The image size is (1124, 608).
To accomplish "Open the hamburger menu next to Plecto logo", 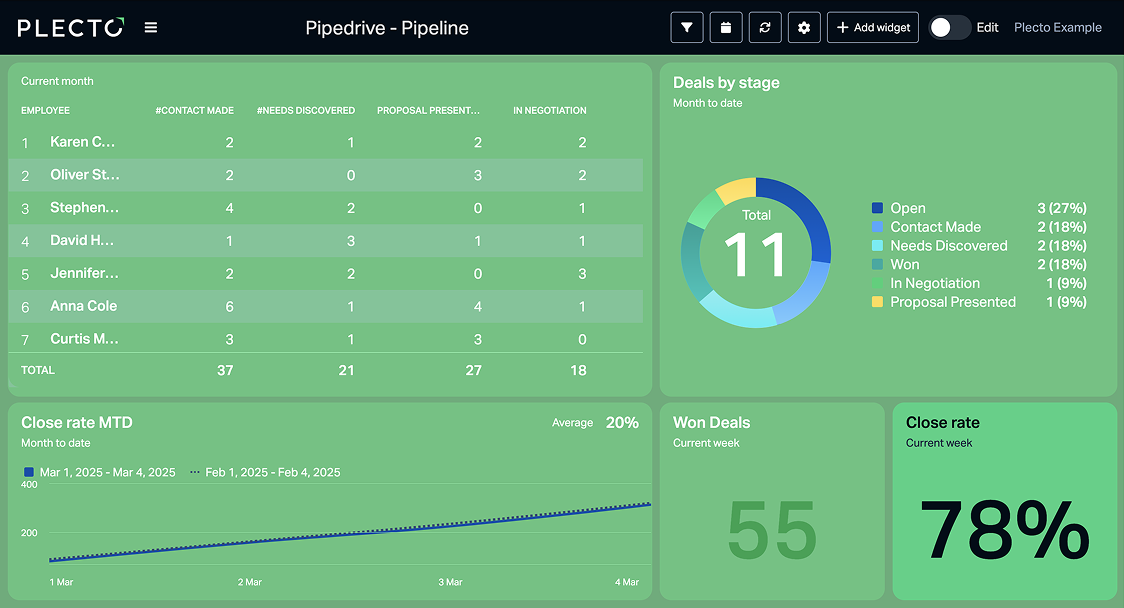I will tap(151, 27).
